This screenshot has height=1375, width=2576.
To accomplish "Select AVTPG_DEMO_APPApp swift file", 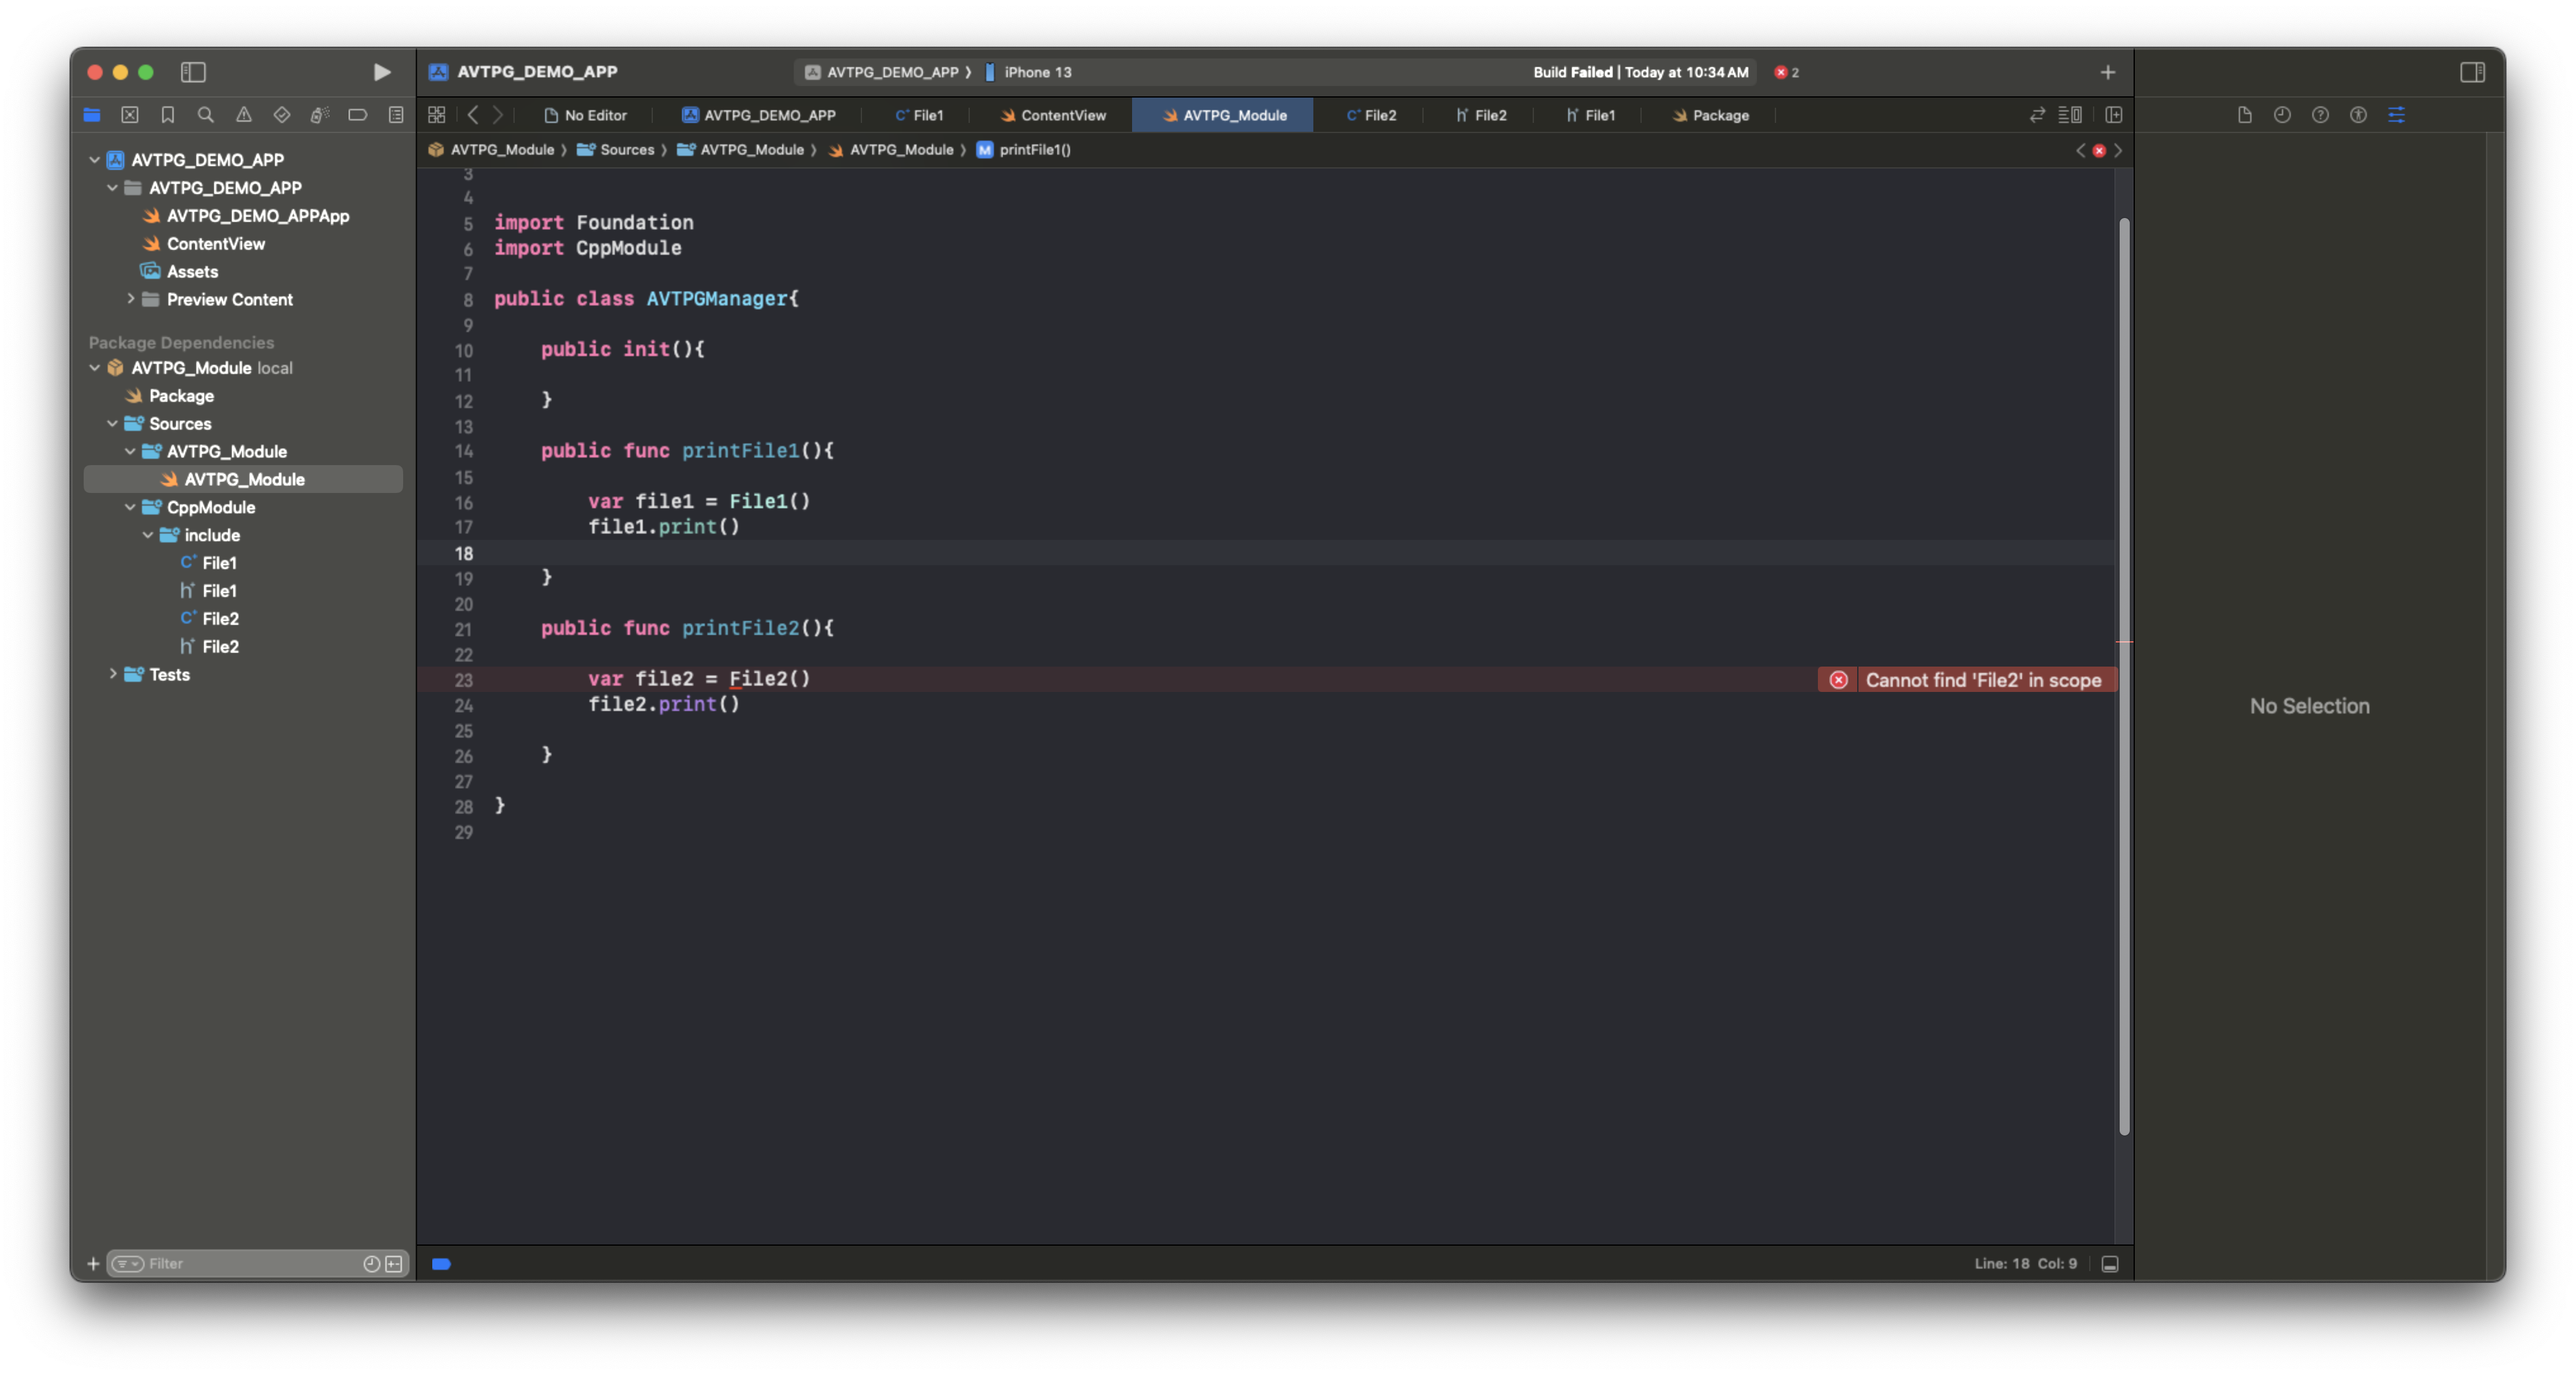I will click(246, 215).
